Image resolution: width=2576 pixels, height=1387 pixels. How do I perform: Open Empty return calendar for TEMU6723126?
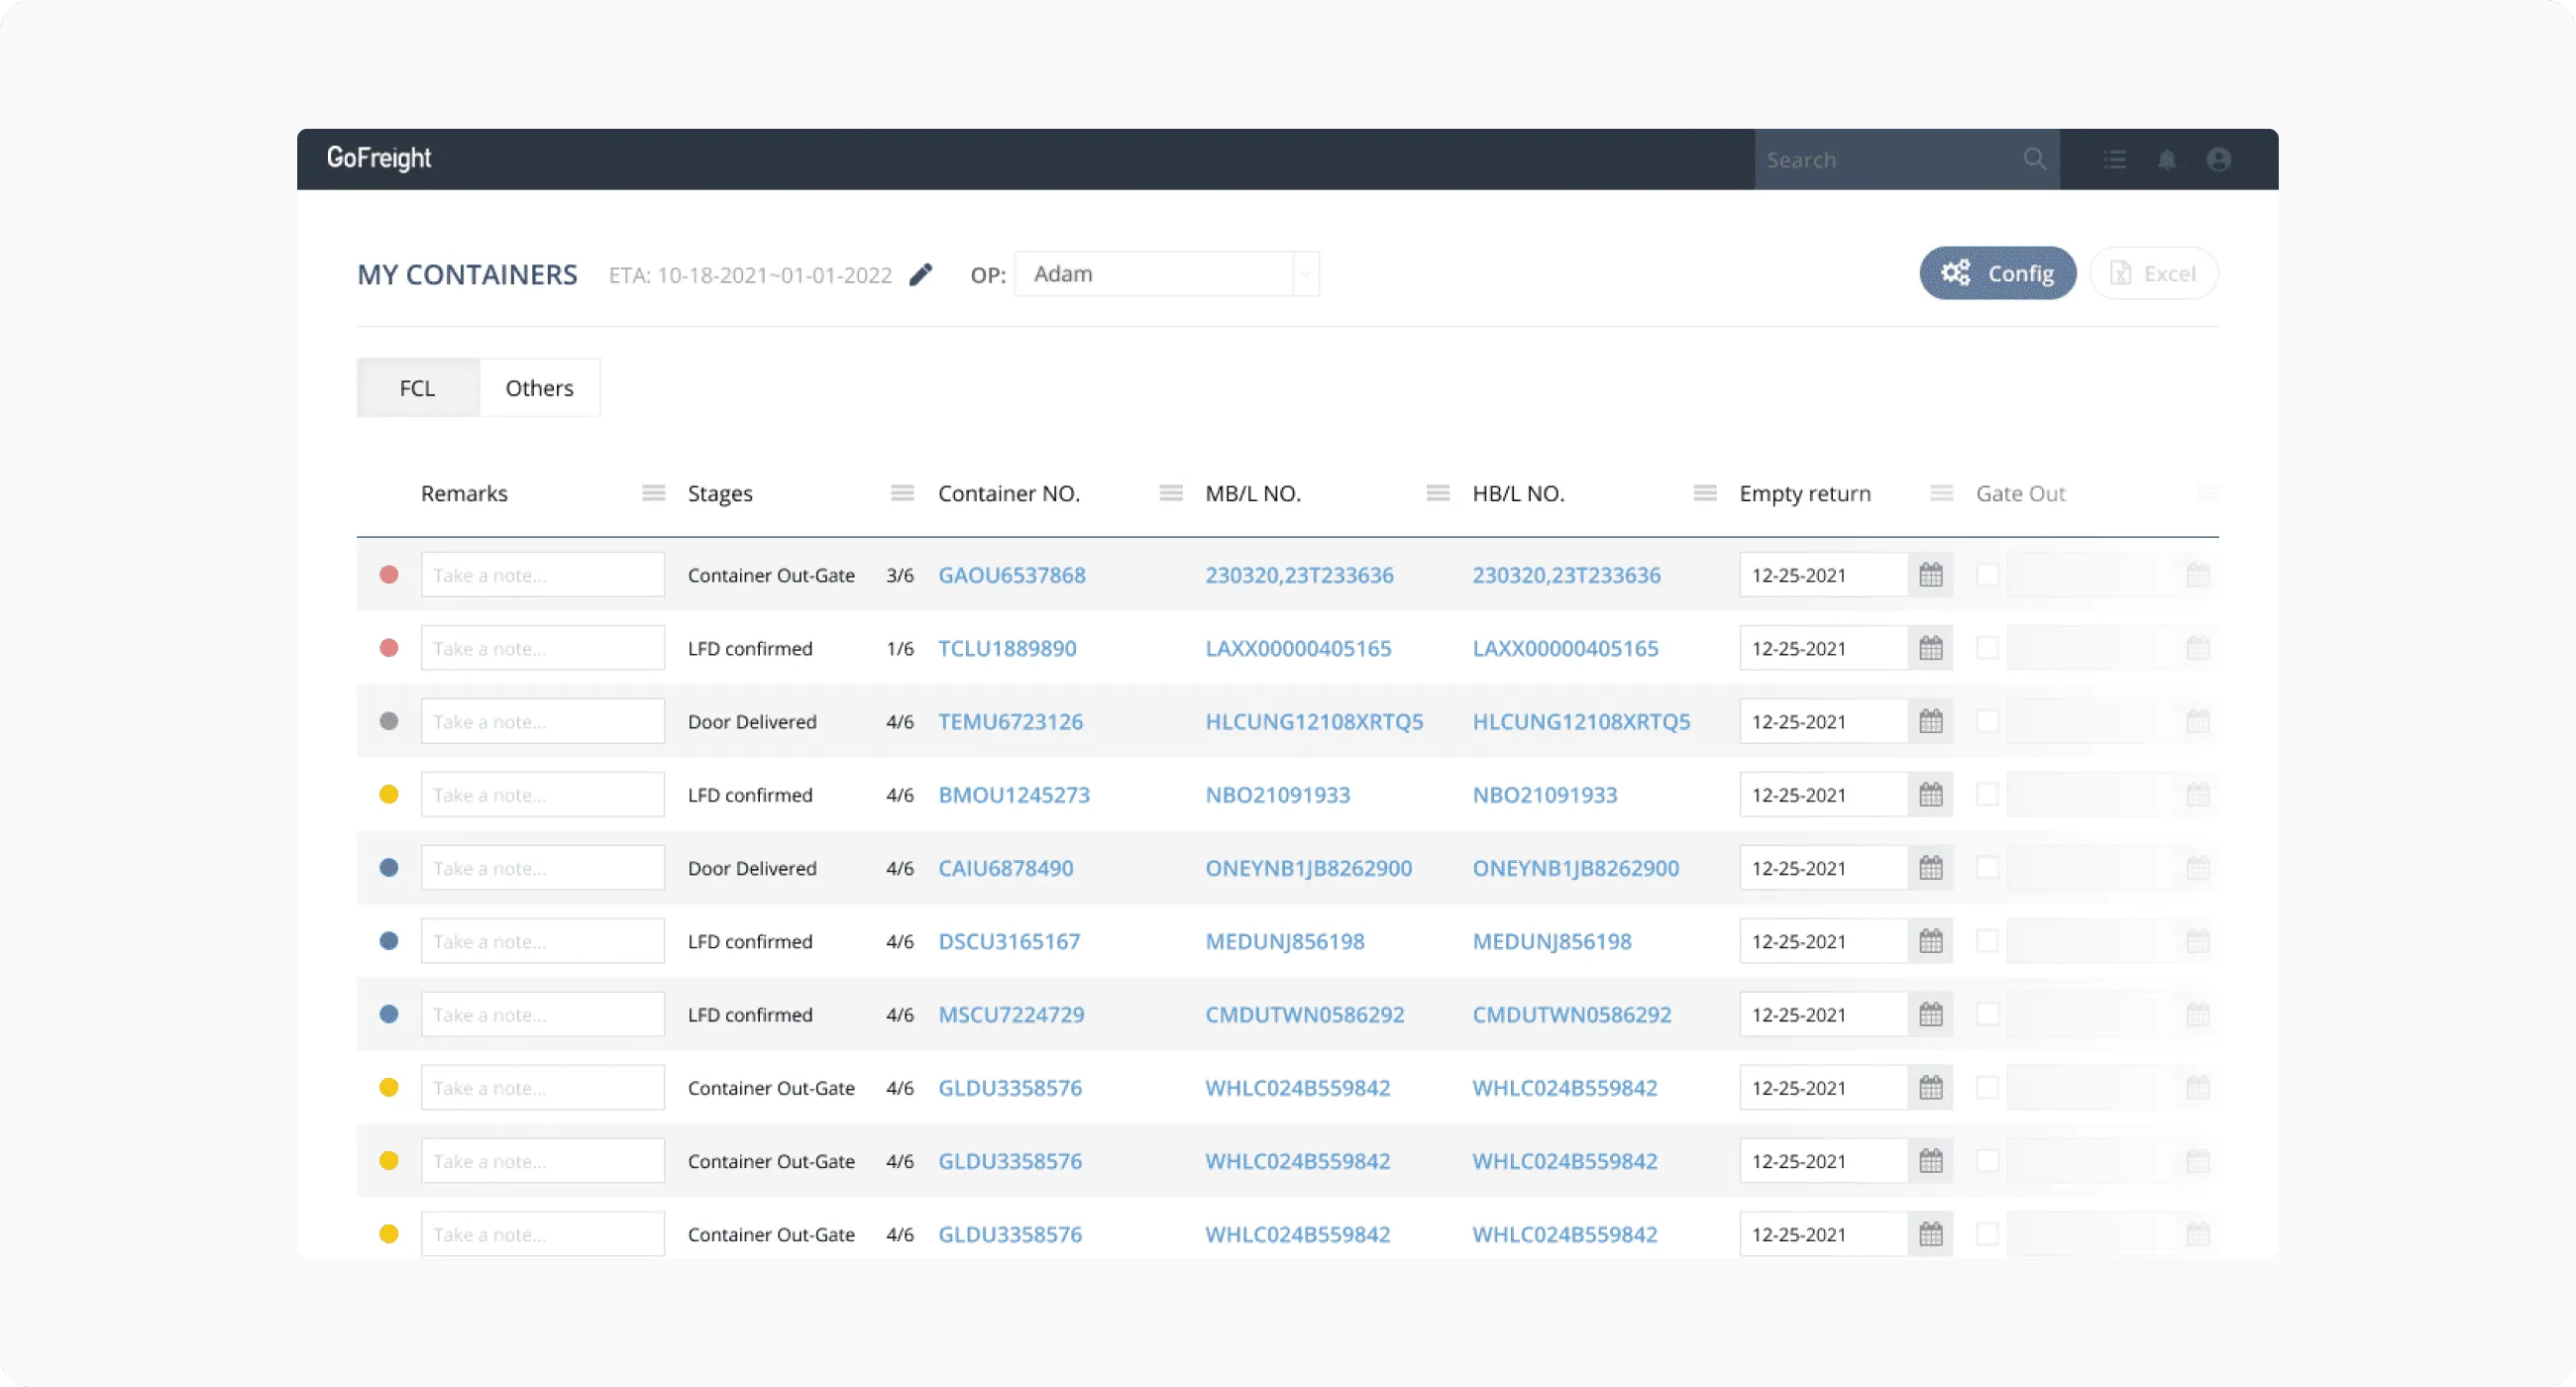pyautogui.click(x=1930, y=721)
